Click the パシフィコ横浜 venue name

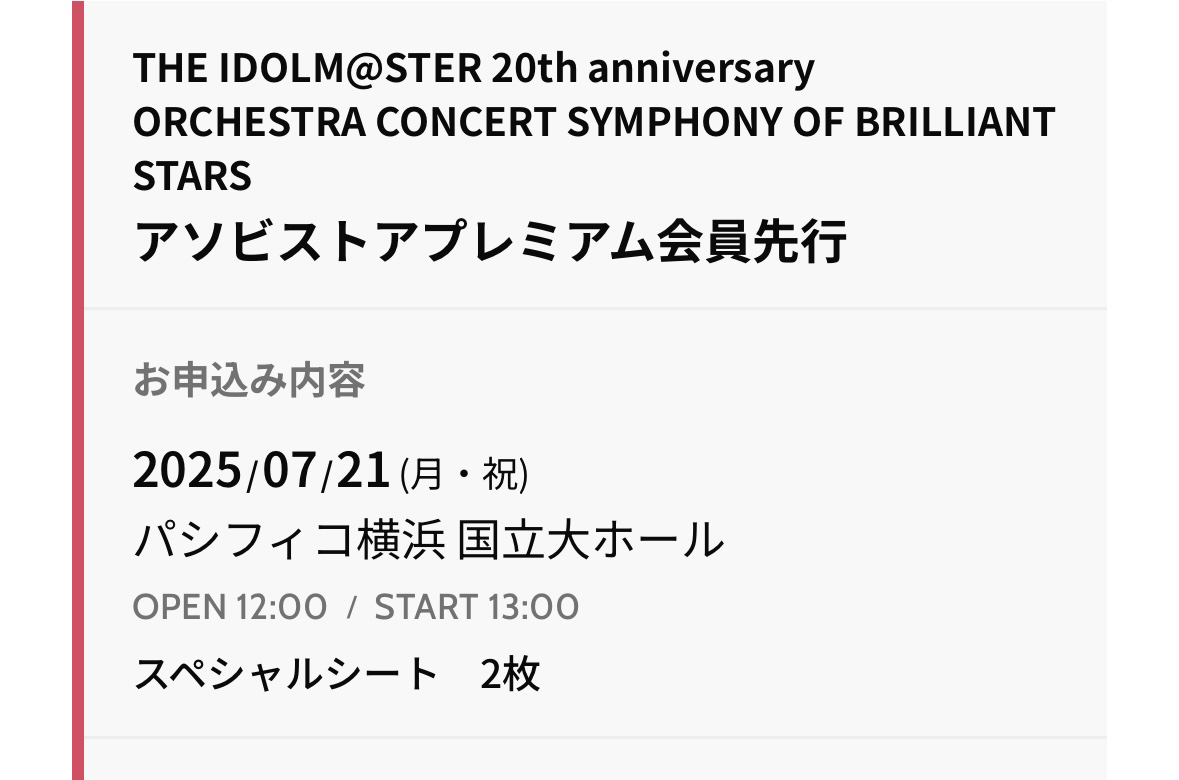(289, 540)
